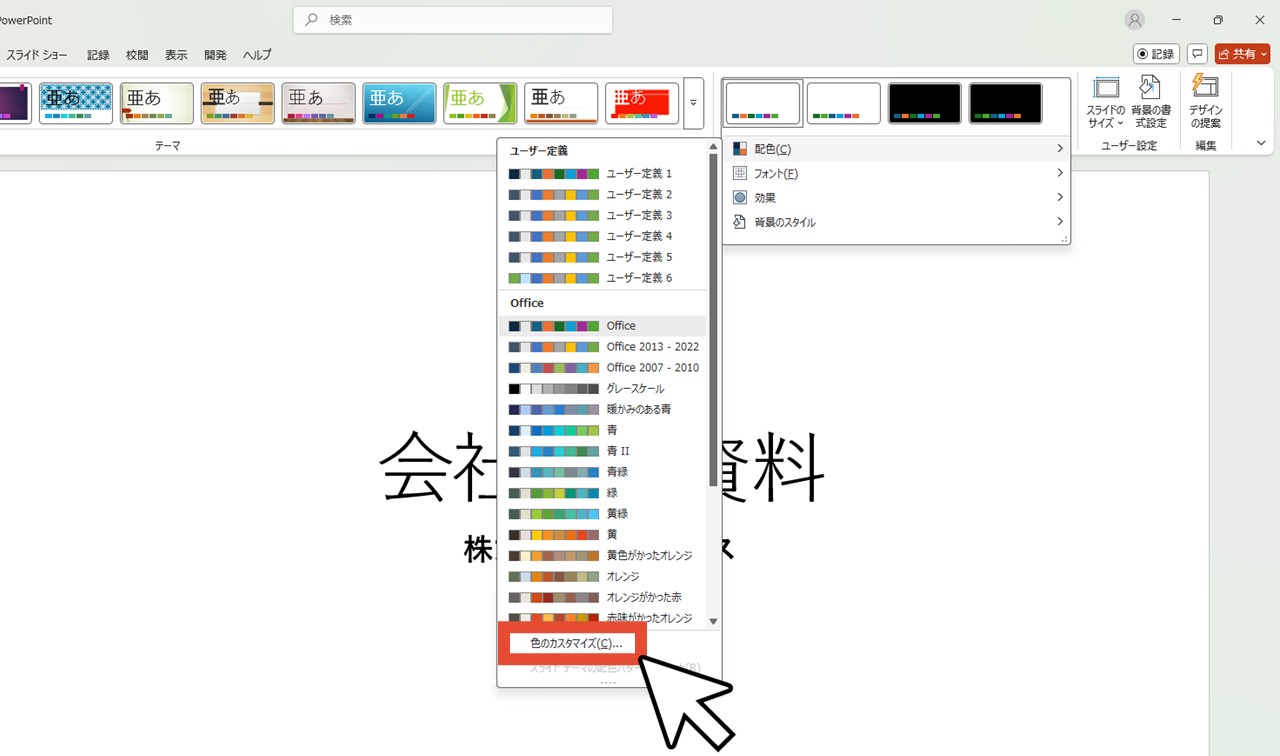Screen dimensions: 1280x756
Task: Open the 効果 menu entry
Action: pyautogui.click(x=896, y=198)
